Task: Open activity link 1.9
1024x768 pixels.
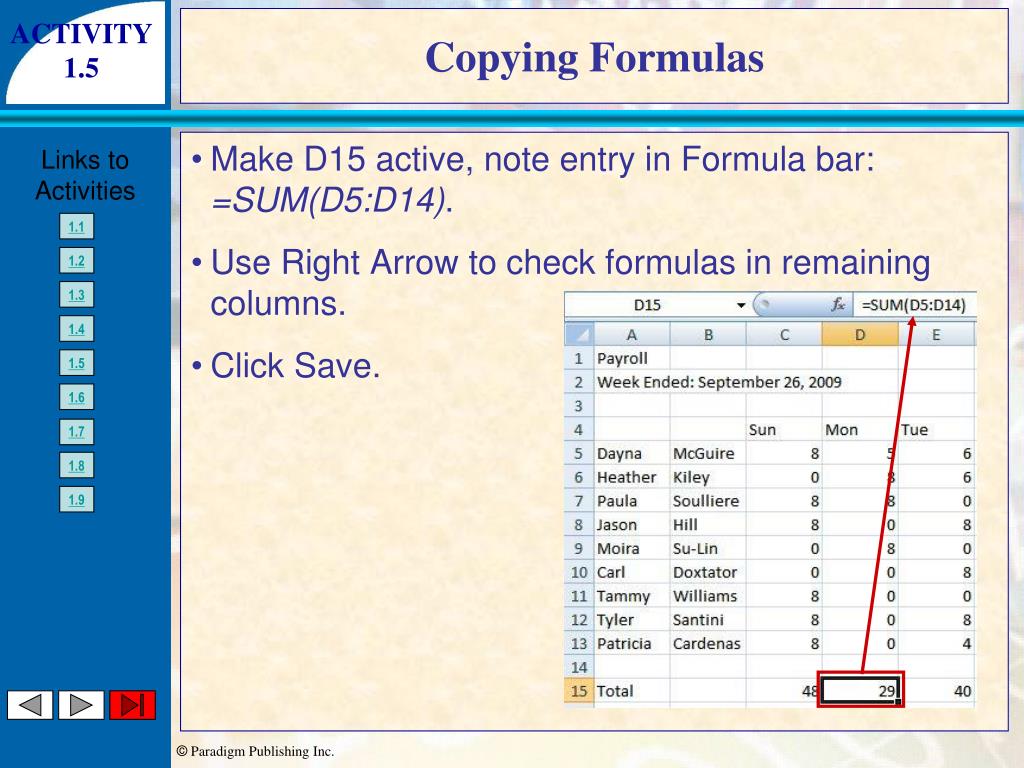Action: 76,500
